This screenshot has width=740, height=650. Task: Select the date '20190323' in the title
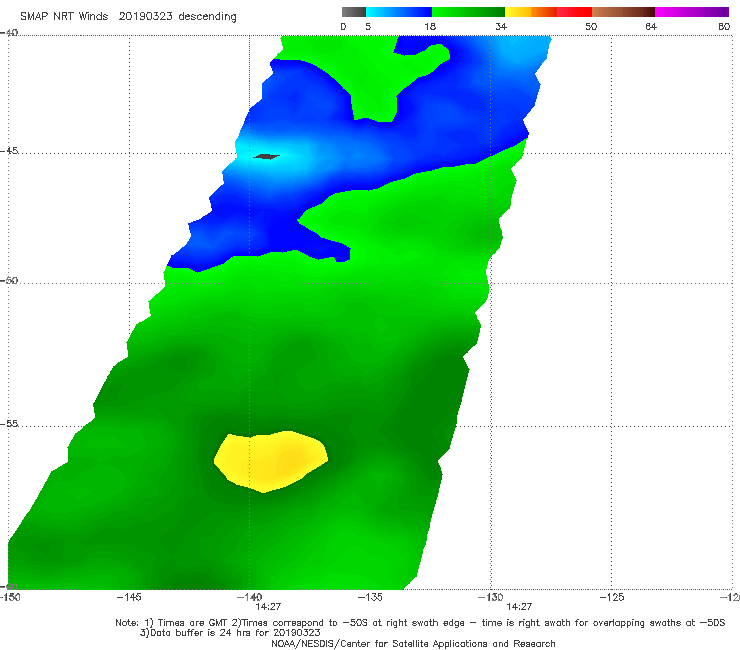tap(145, 16)
